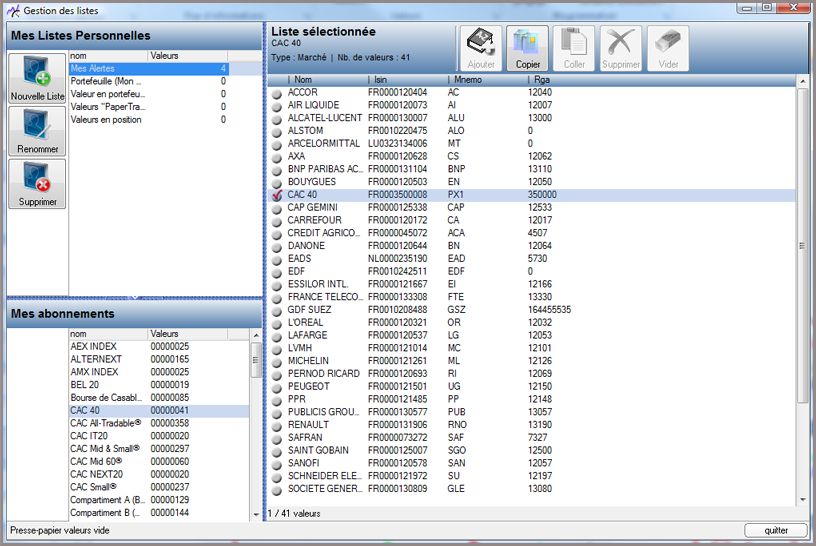Toggle the round marker next to DANONE
This screenshot has height=546, width=816.
[277, 246]
